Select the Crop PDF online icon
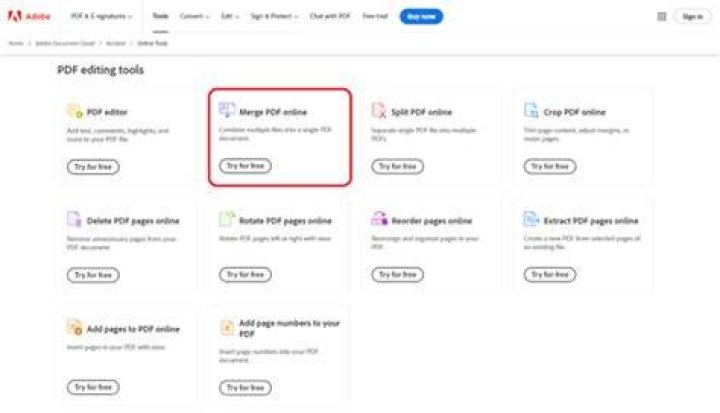Screen dimensions: 720x413 tap(531, 111)
